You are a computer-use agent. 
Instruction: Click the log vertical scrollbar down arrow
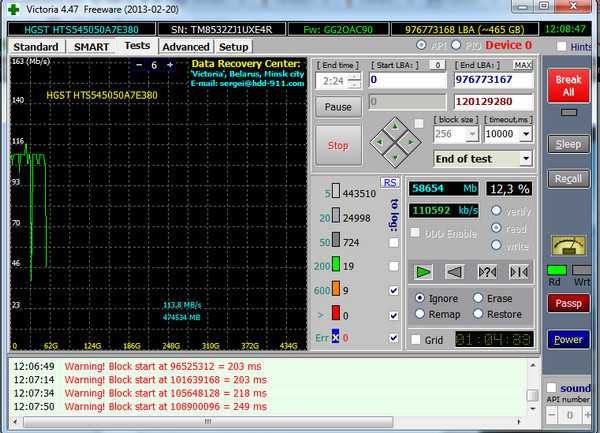[x=532, y=408]
